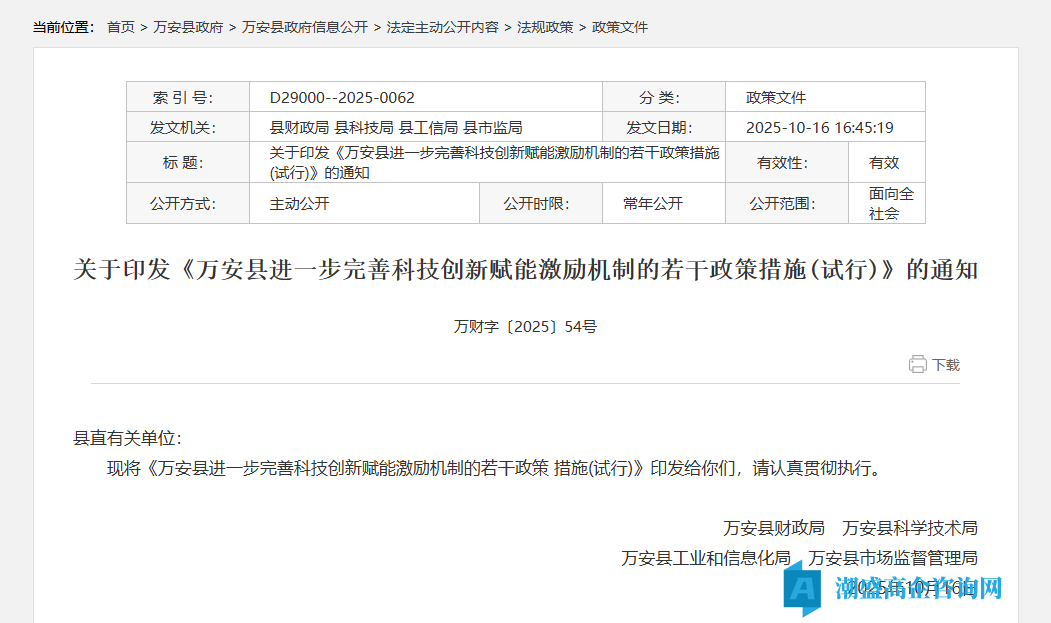Click the 政策文件 value in 分类 row
This screenshot has height=623, width=1051.
(x=776, y=98)
